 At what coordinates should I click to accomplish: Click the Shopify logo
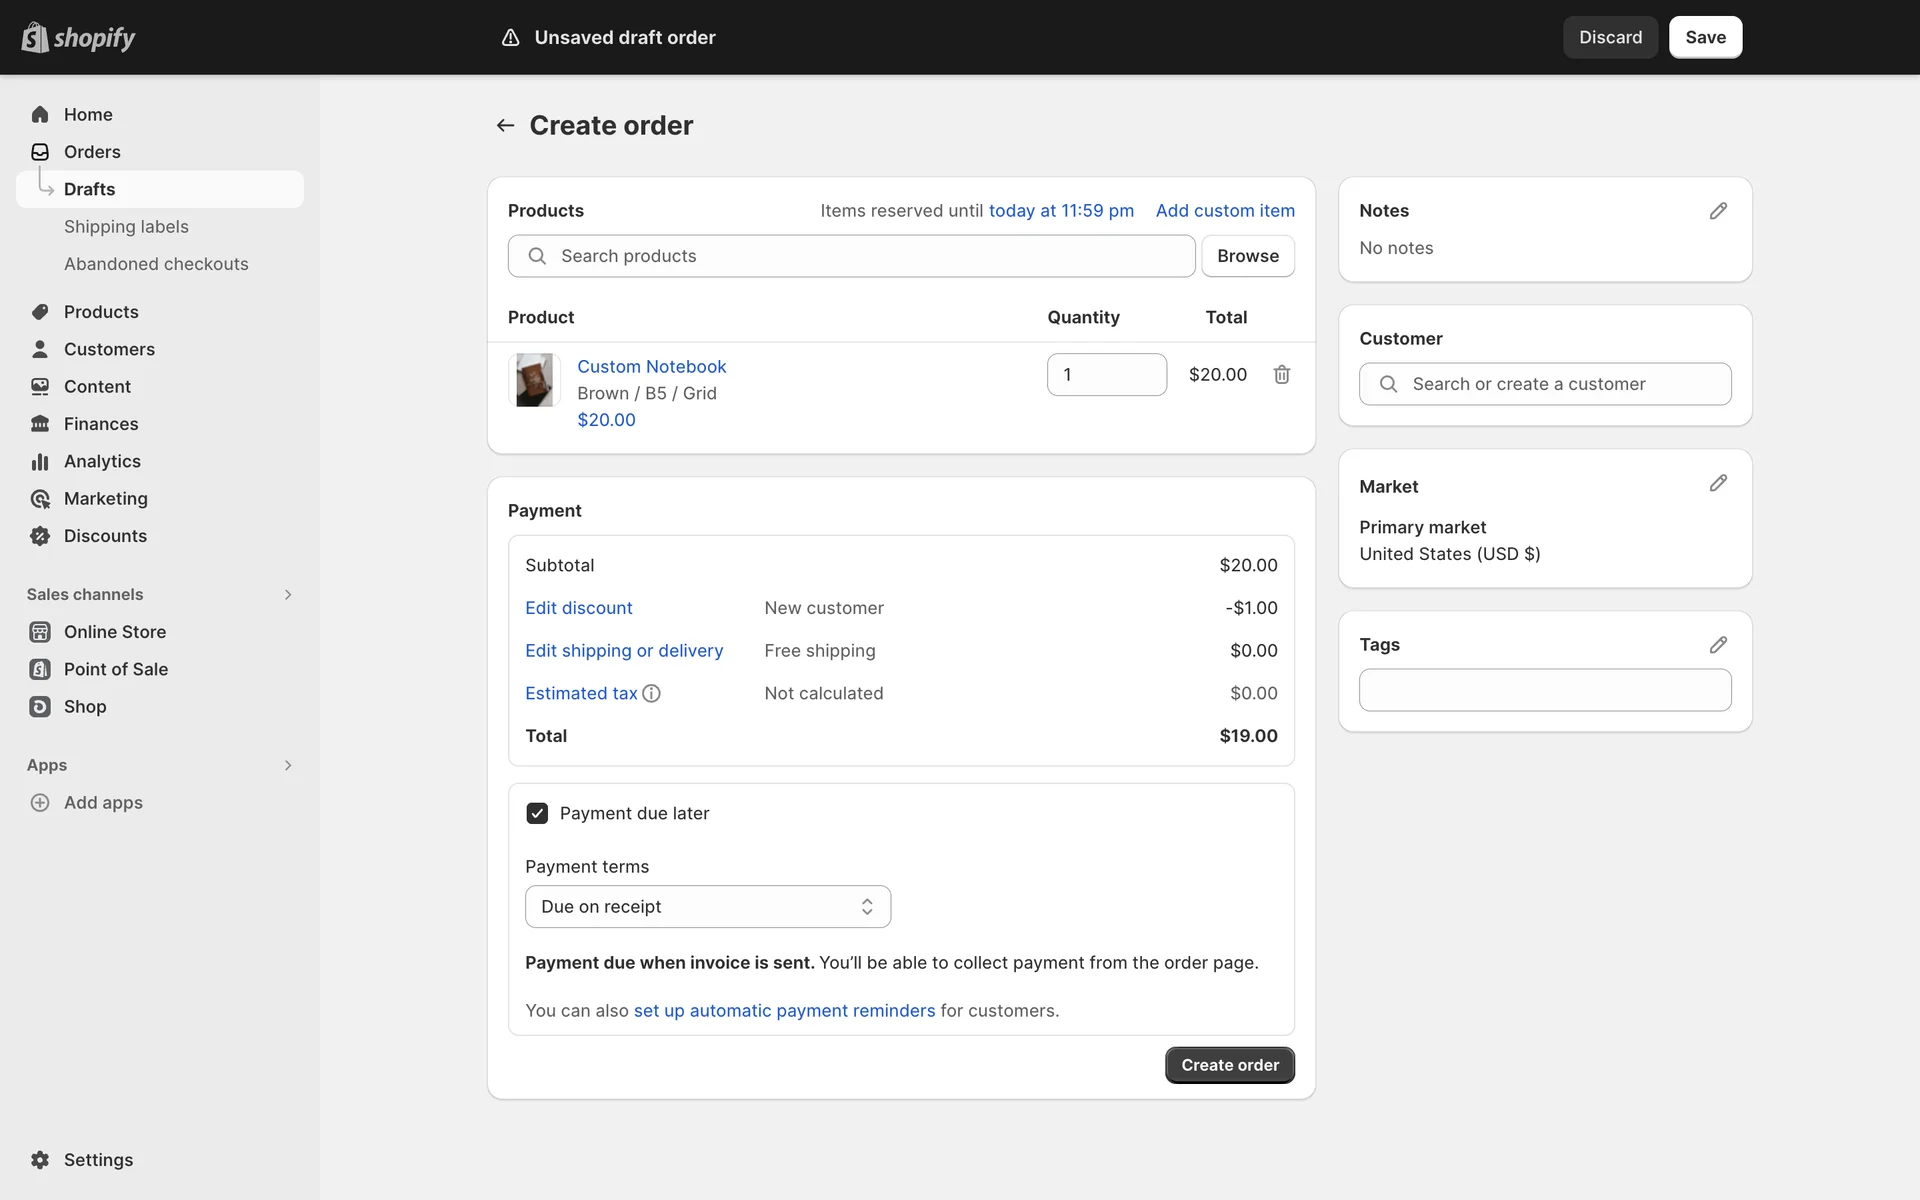click(78, 37)
